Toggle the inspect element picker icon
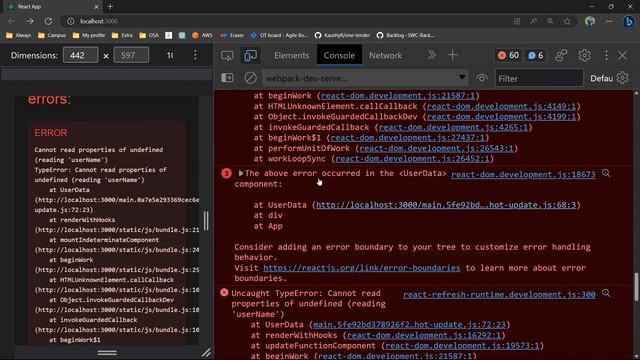The height and width of the screenshot is (360, 640). (x=227, y=55)
